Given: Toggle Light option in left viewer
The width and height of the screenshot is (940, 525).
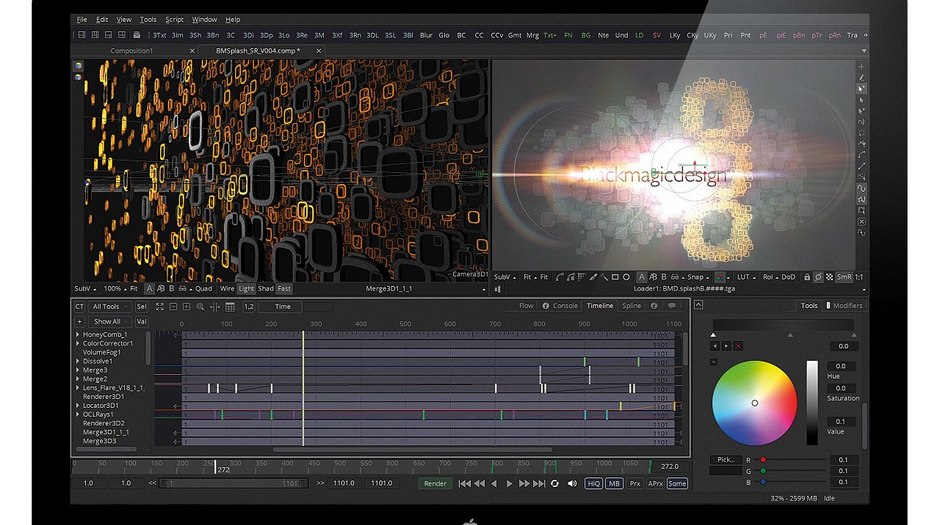Looking at the screenshot, I should pyautogui.click(x=246, y=289).
